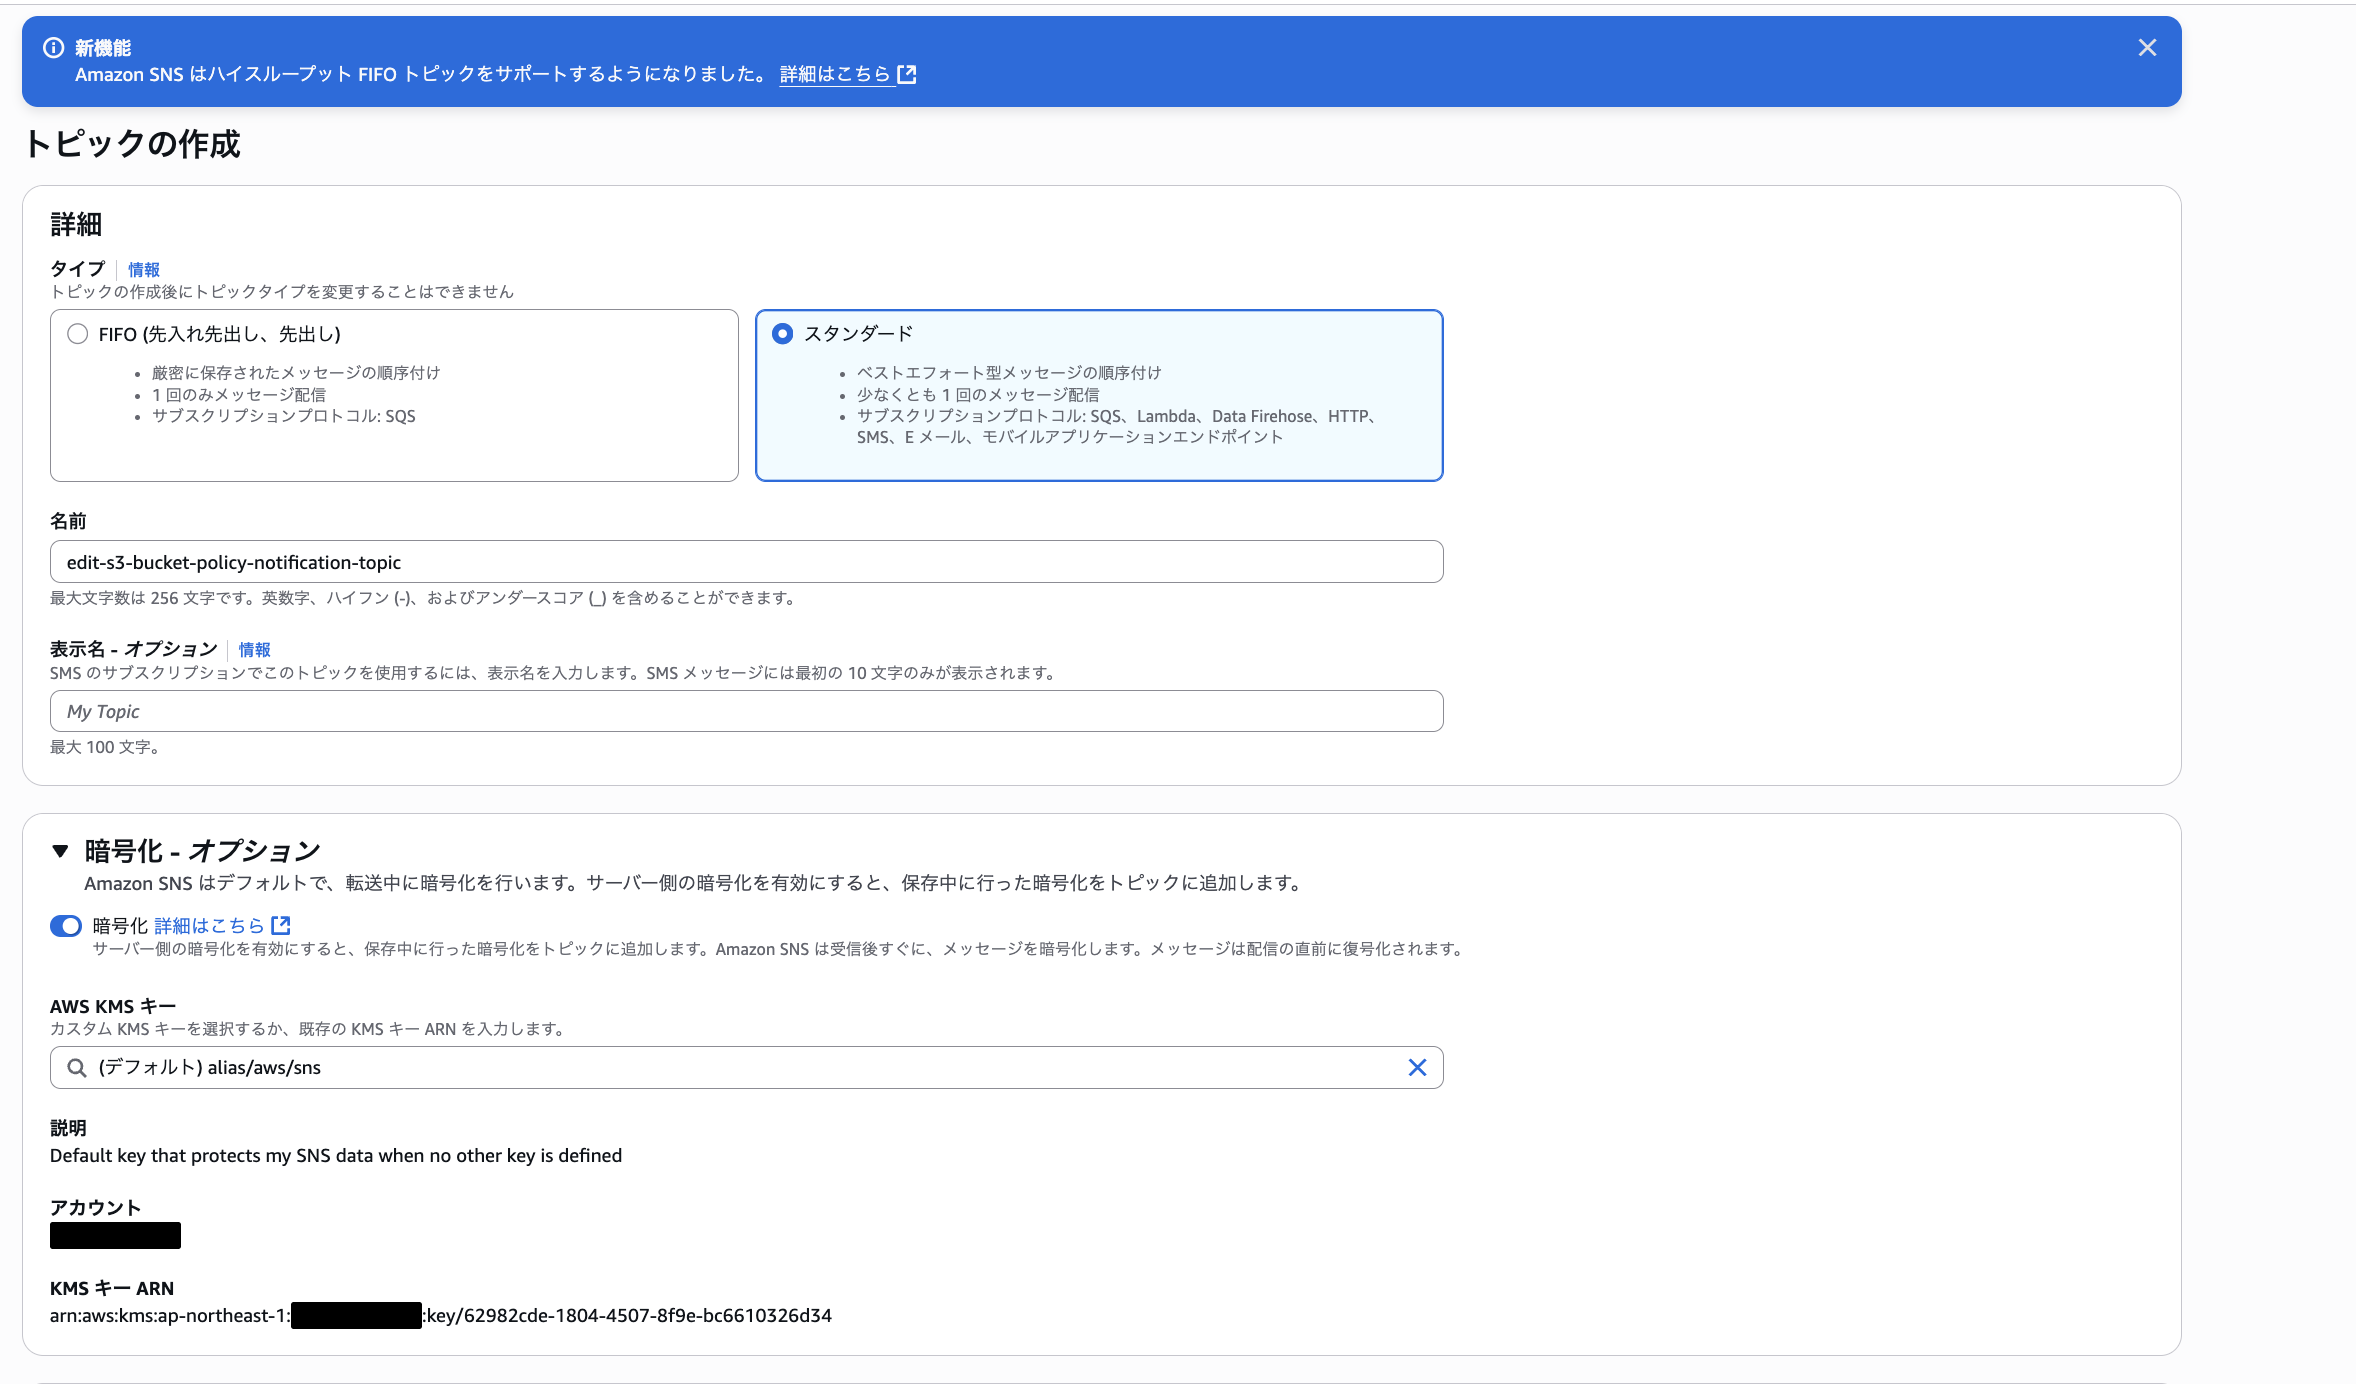This screenshot has height=1384, width=2356.
Task: Open the 情報 link next to 表示名
Action: point(254,650)
